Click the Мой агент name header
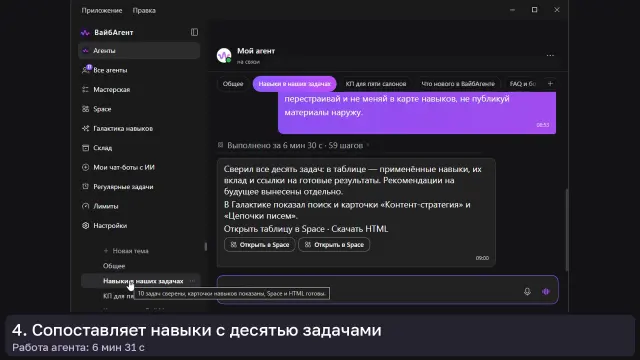Image resolution: width=640 pixels, height=360 pixels. pos(256,51)
